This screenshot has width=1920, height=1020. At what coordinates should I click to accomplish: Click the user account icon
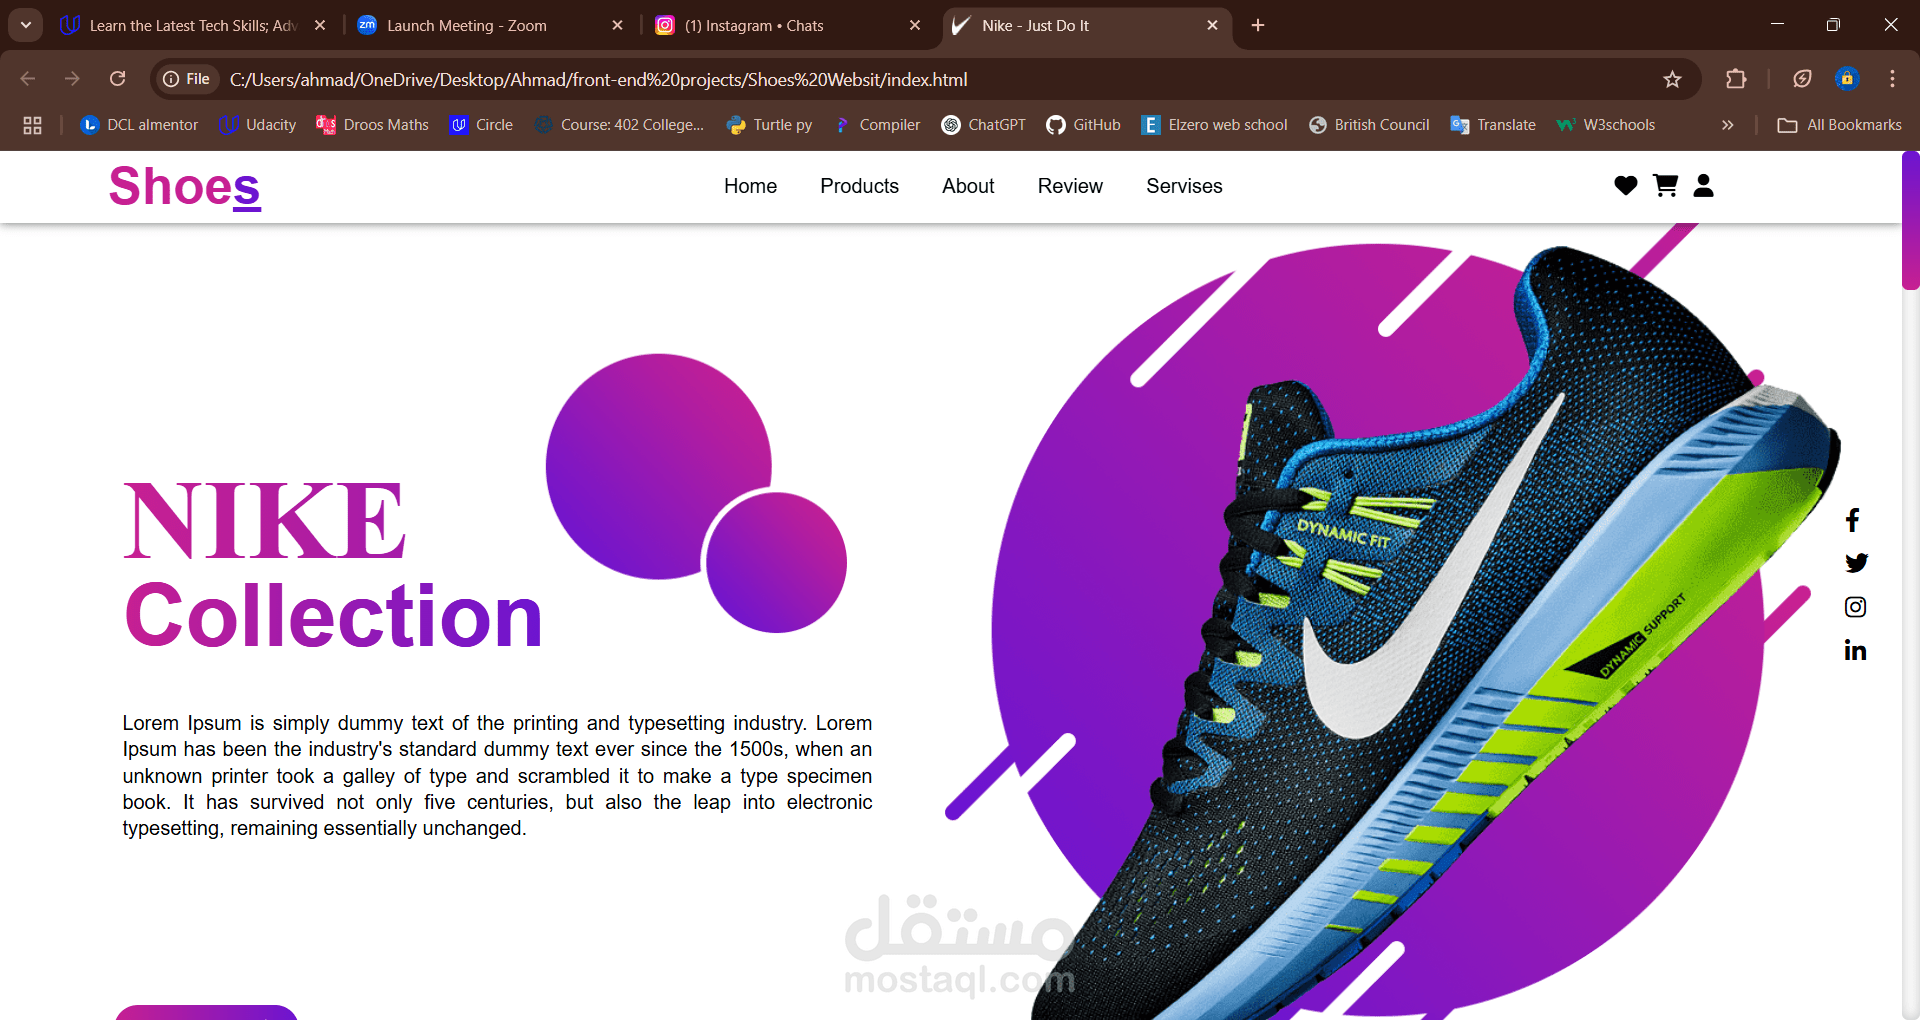1704,185
